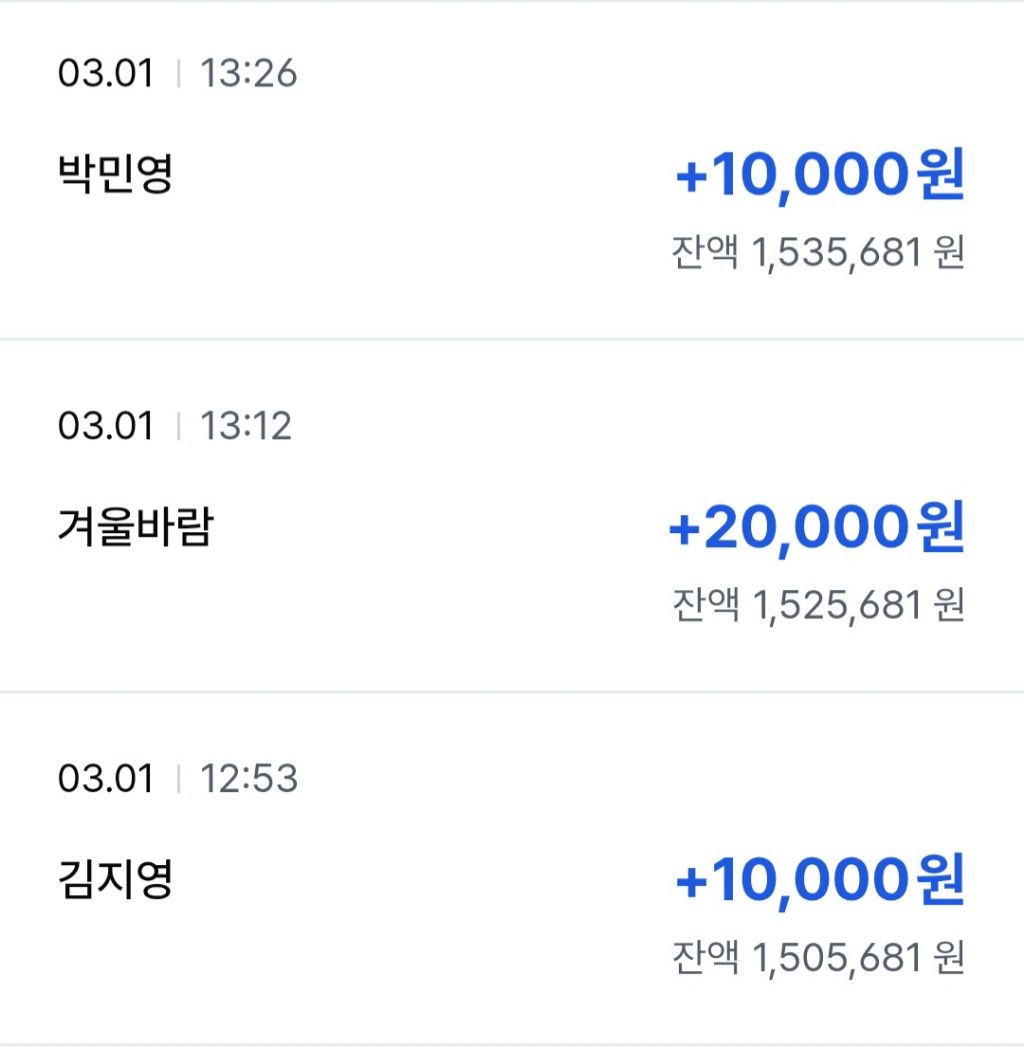Click the separator bar before 13:26

(x=178, y=74)
